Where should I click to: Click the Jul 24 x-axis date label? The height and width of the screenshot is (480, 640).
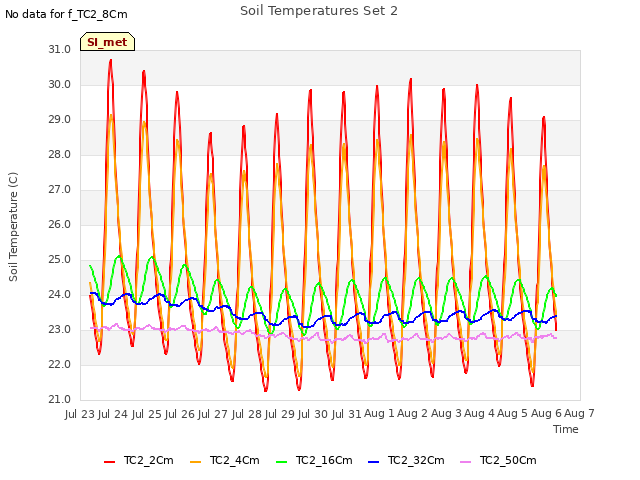click(113, 414)
